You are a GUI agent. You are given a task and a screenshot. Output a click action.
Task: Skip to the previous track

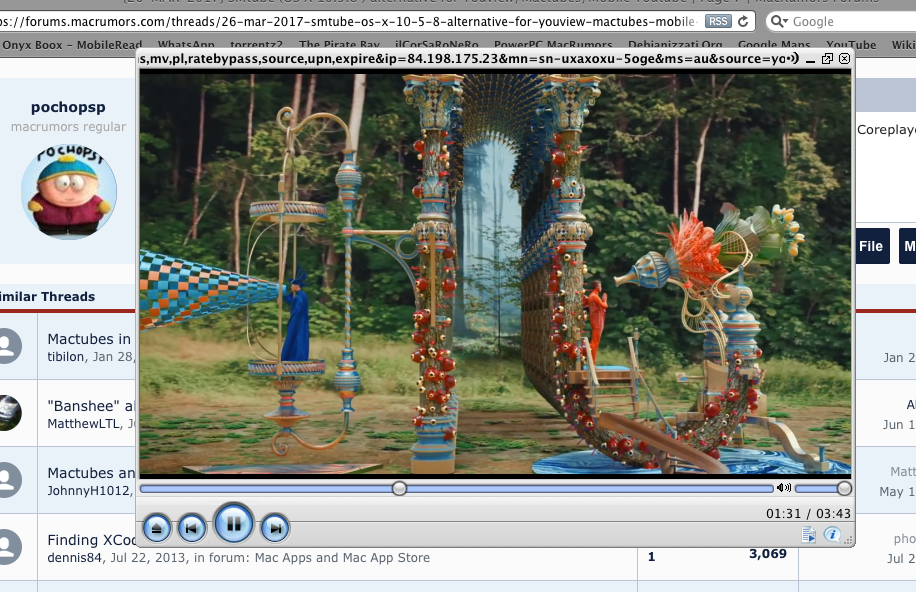[x=192, y=528]
